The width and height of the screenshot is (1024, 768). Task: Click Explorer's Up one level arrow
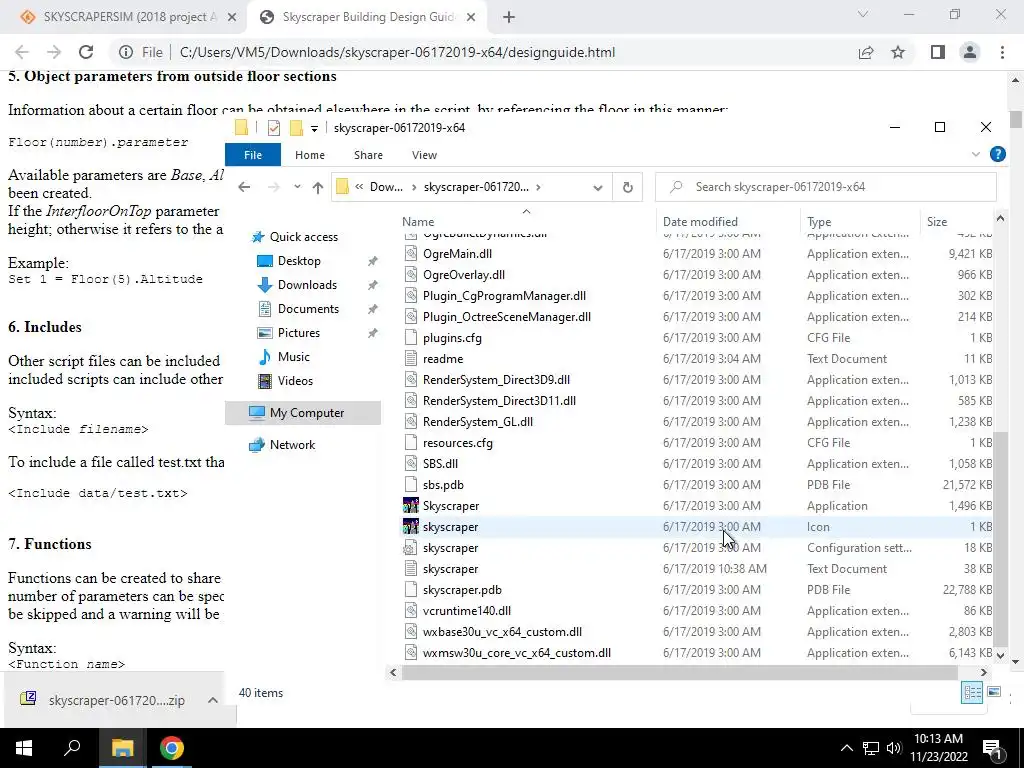tap(317, 187)
